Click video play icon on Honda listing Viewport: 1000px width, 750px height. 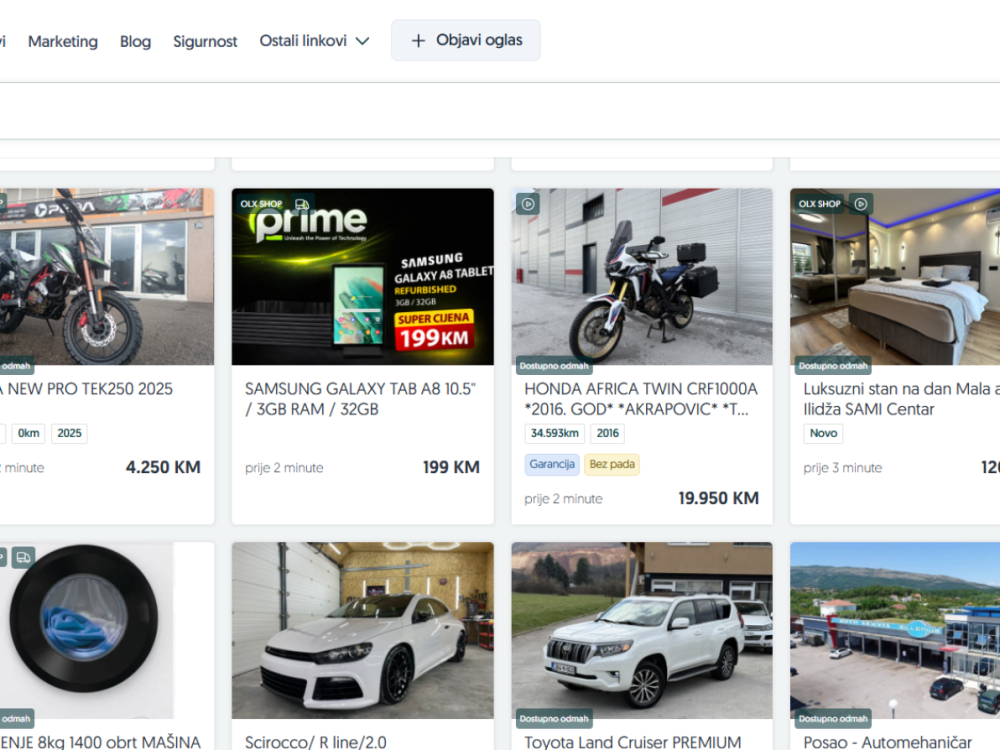528,204
